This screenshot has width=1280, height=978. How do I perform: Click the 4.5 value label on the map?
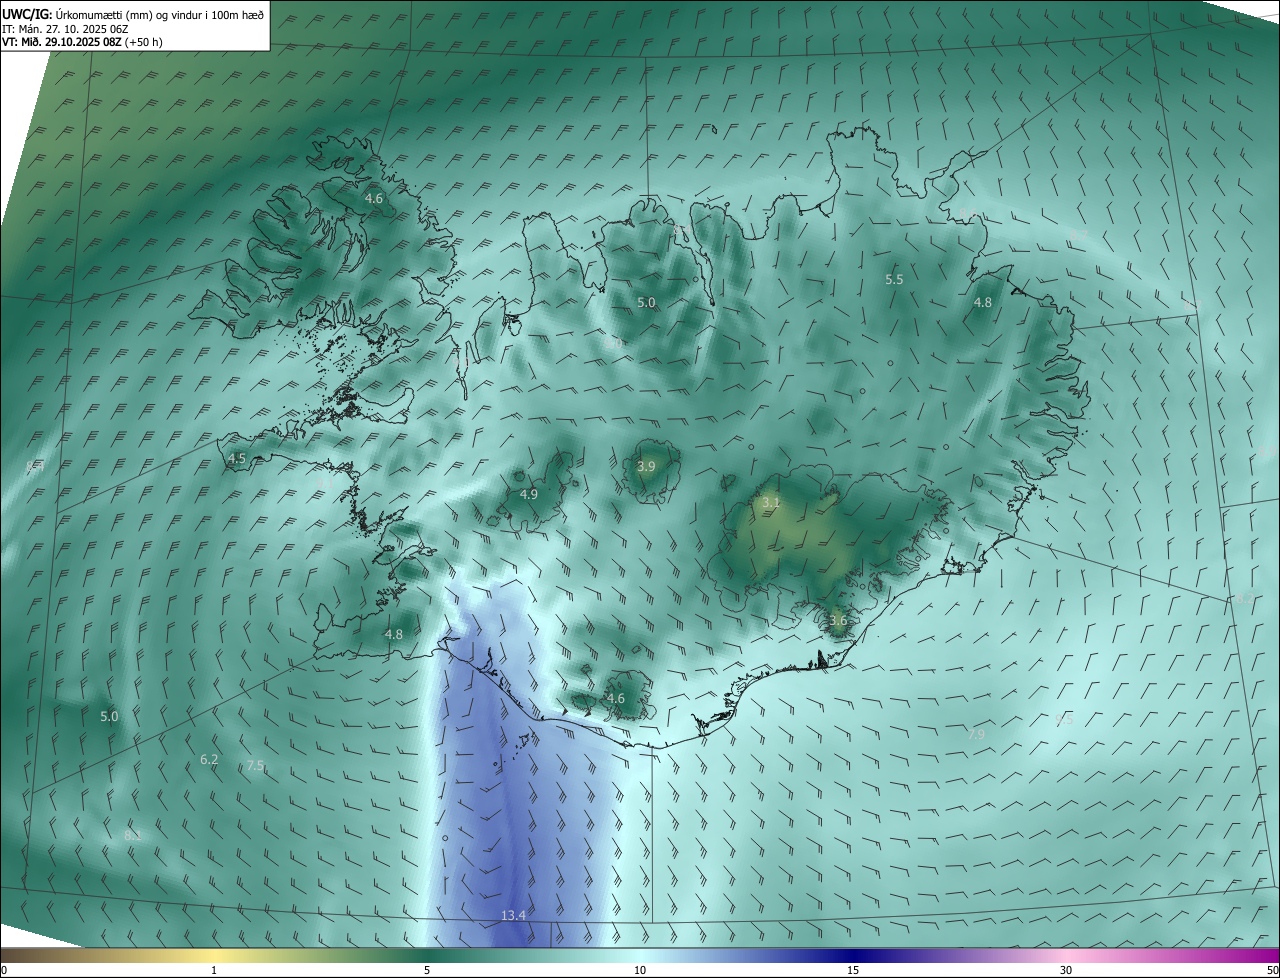(x=237, y=459)
